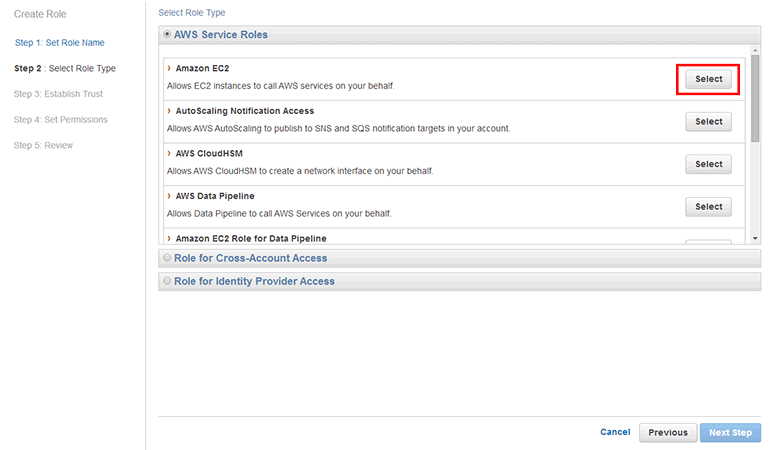Screen dimensions: 770x450
Task: Click the scrollbar down arrow in roles list
Action: click(755, 238)
